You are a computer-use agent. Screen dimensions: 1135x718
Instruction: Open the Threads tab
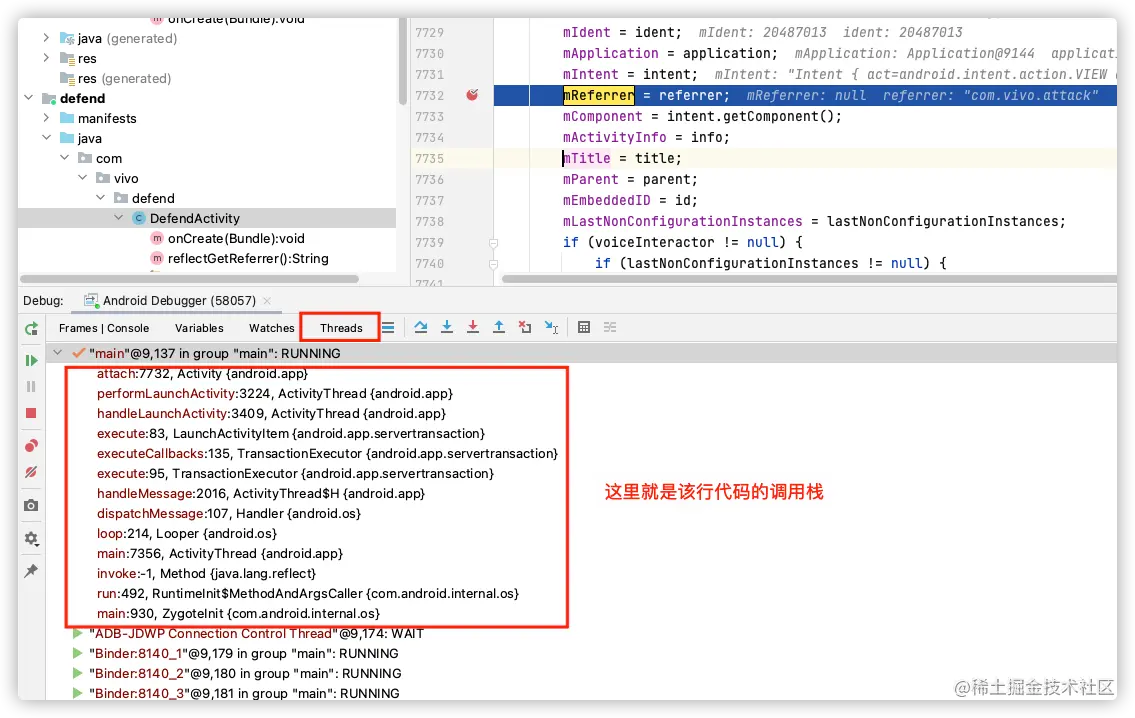[339, 327]
